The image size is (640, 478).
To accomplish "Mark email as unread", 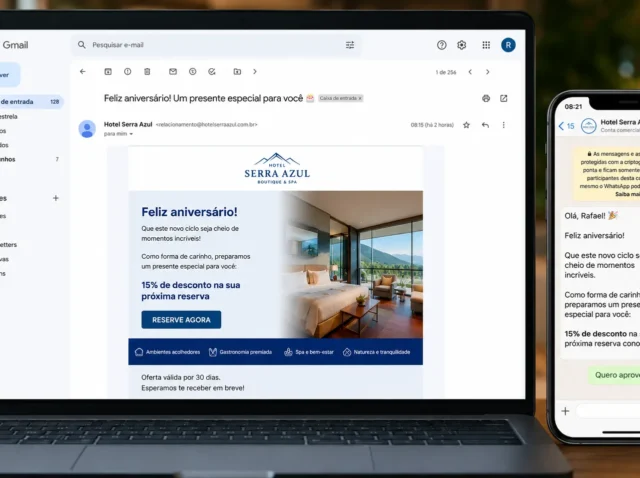I will point(173,71).
